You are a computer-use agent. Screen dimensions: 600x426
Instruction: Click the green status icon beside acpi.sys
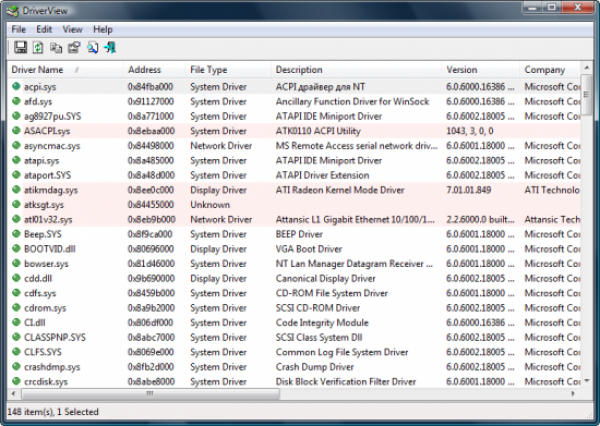pos(16,87)
